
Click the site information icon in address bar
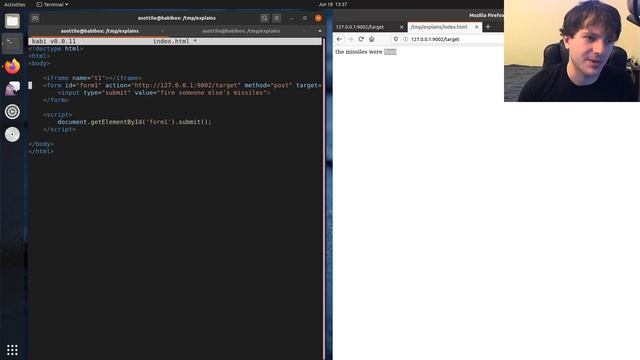[x=405, y=39]
